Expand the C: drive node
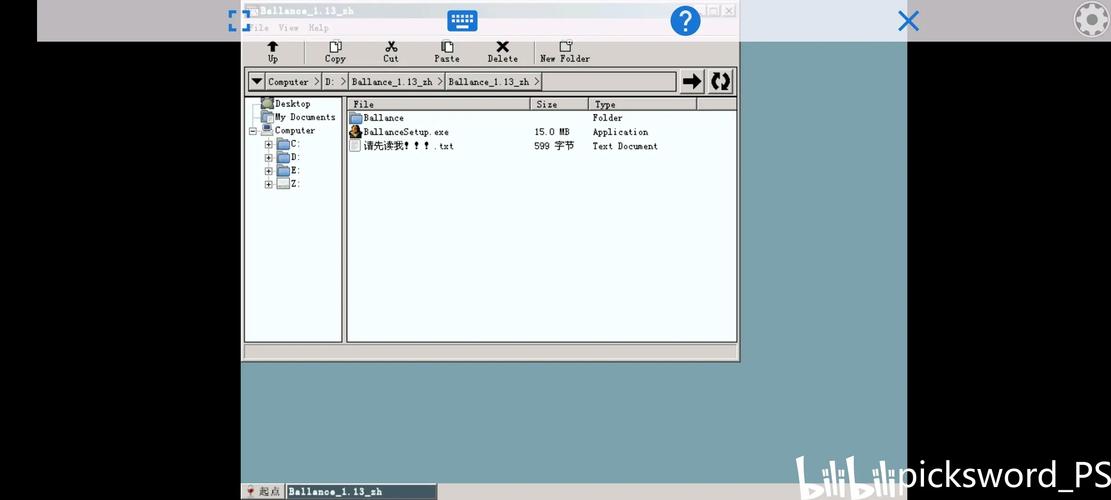This screenshot has height=500, width=1111. pyautogui.click(x=269, y=144)
